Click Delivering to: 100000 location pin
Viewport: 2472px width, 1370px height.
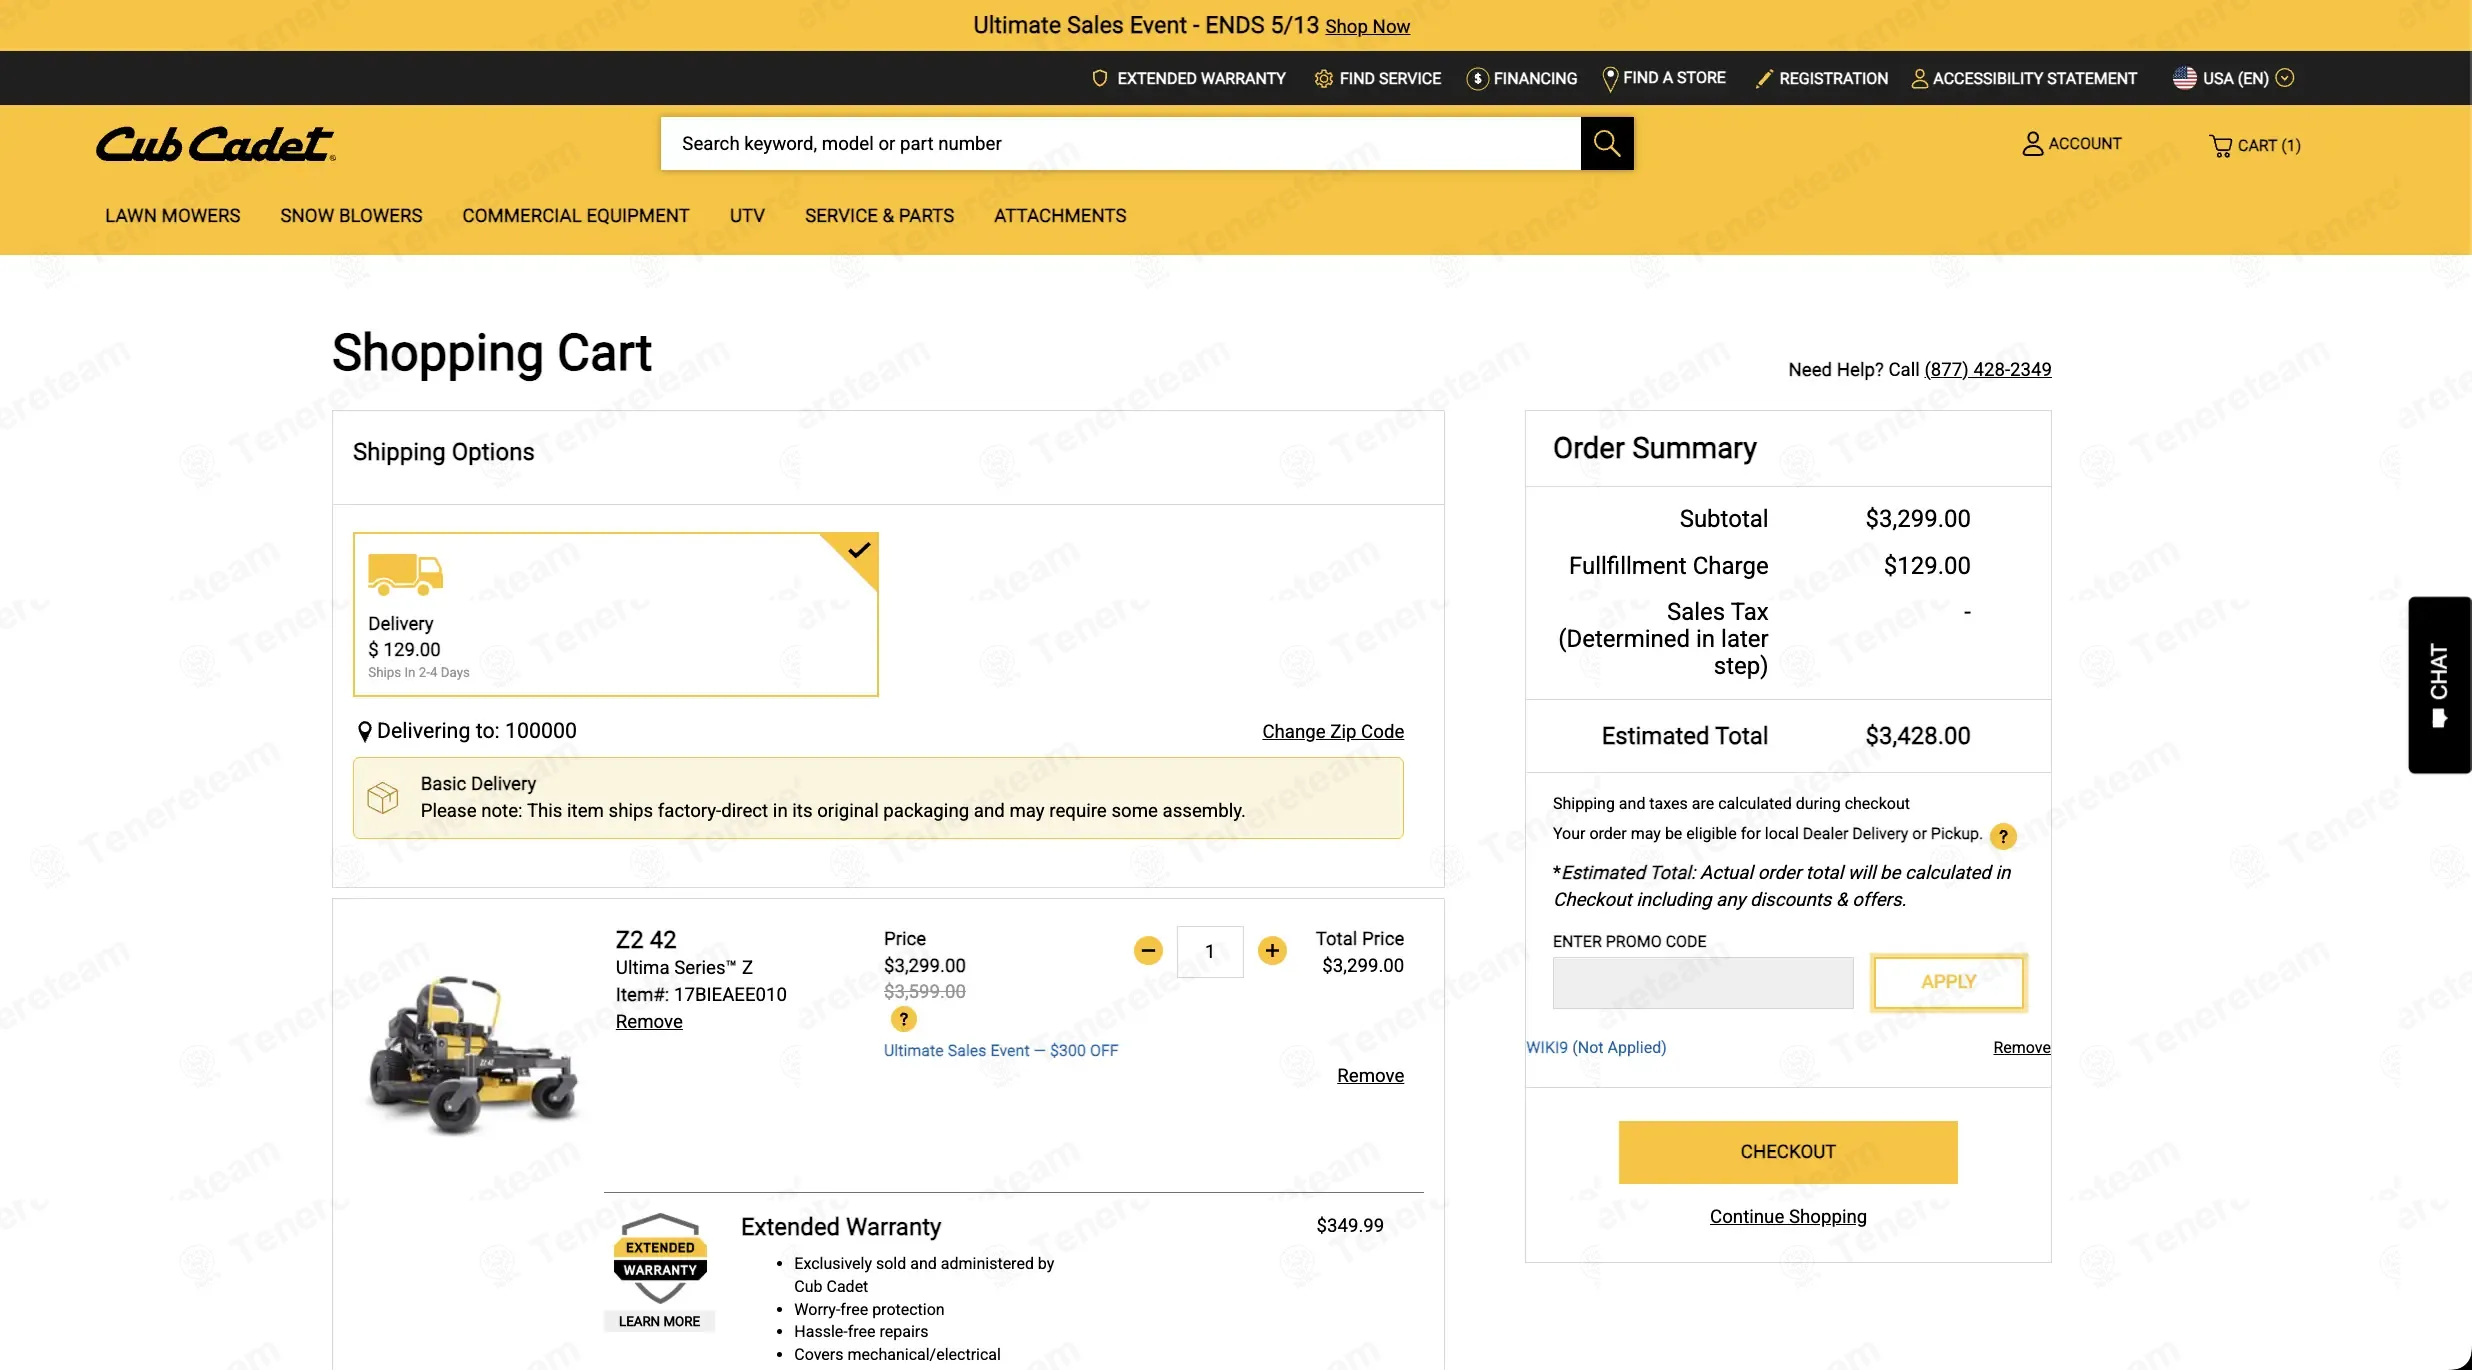coord(364,731)
